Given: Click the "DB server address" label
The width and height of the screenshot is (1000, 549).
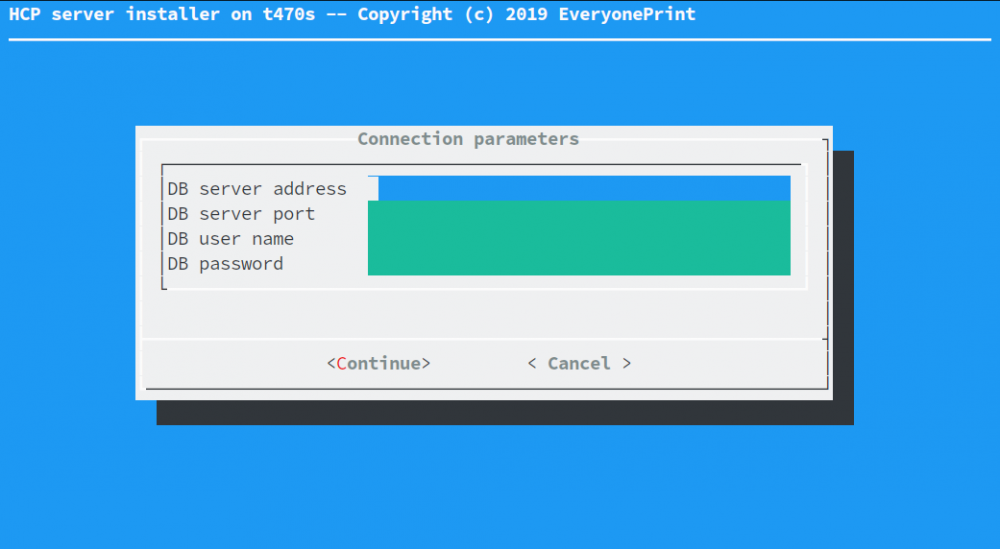Looking at the screenshot, I should (257, 189).
